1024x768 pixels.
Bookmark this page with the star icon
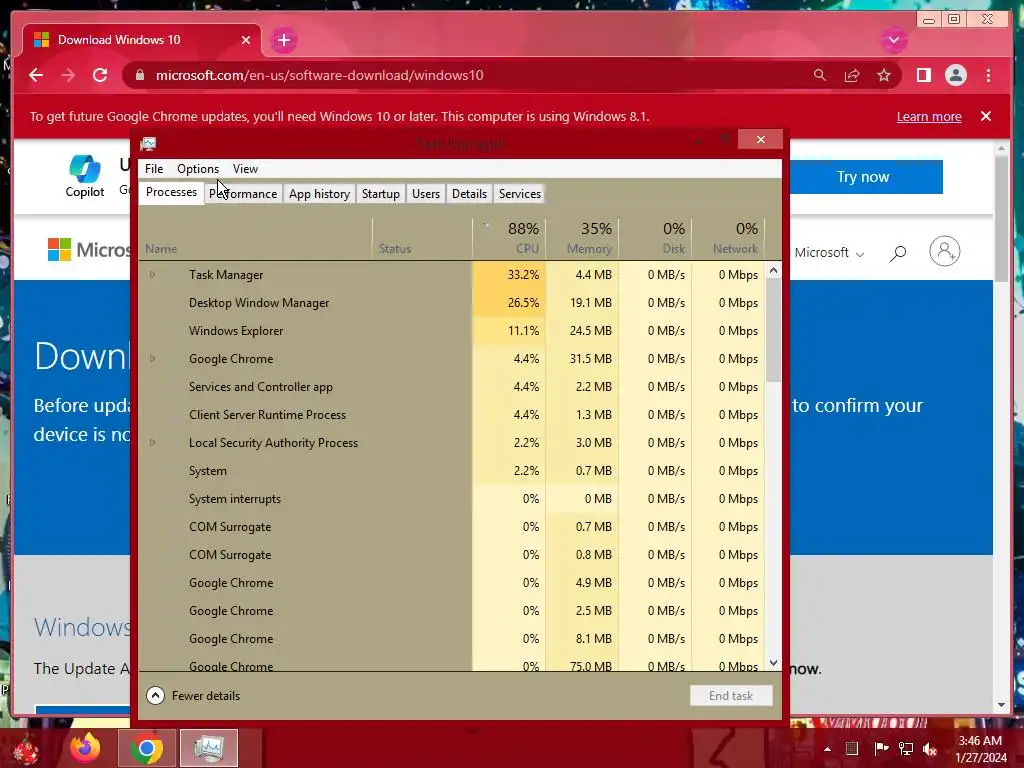[884, 75]
